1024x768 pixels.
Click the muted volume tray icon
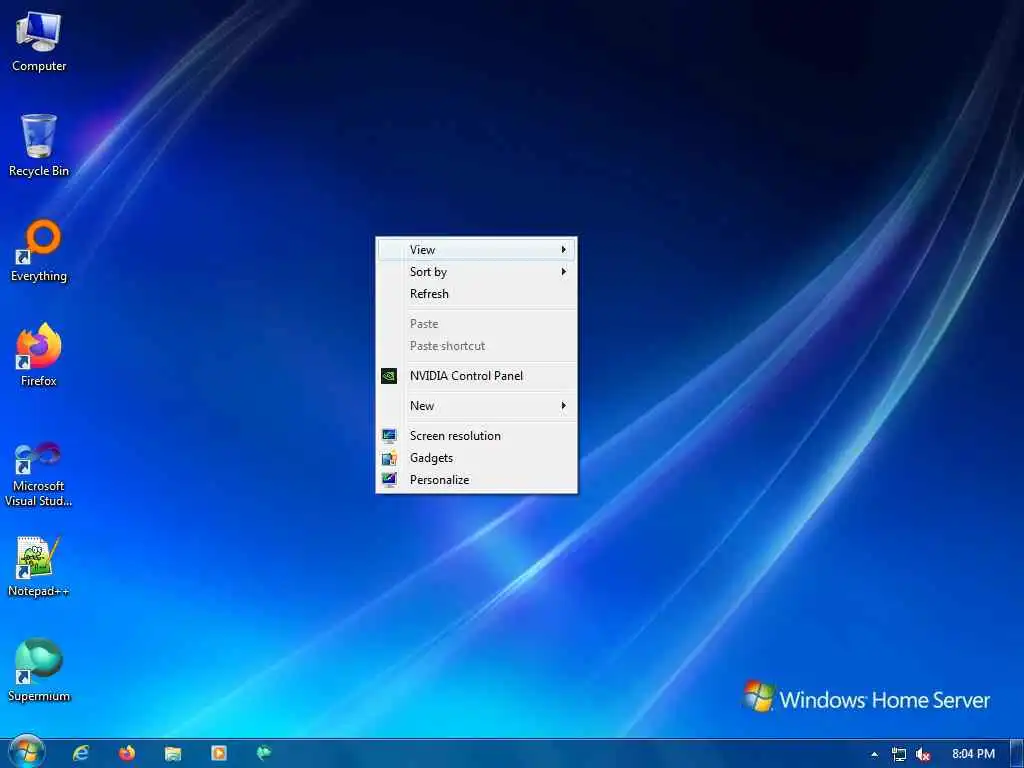point(923,754)
